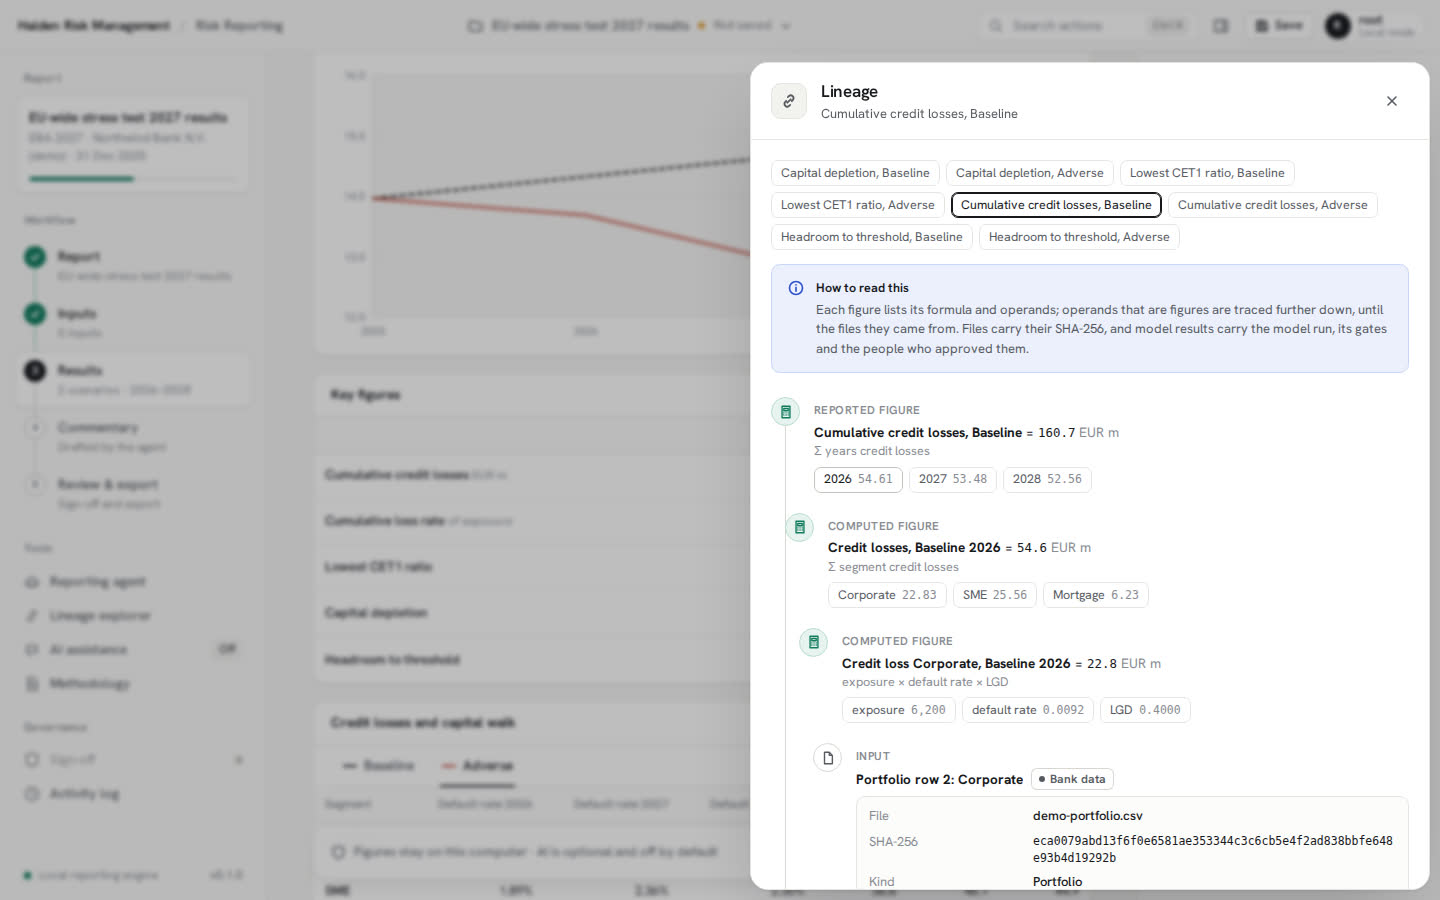1440x900 pixels.
Task: Click the Search actions field in top bar
Action: coord(1087,25)
